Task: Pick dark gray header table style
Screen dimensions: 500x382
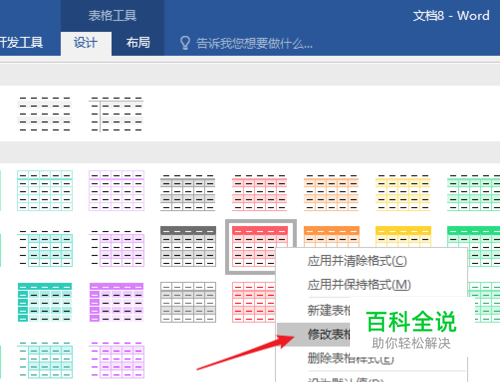Action: tap(188, 246)
